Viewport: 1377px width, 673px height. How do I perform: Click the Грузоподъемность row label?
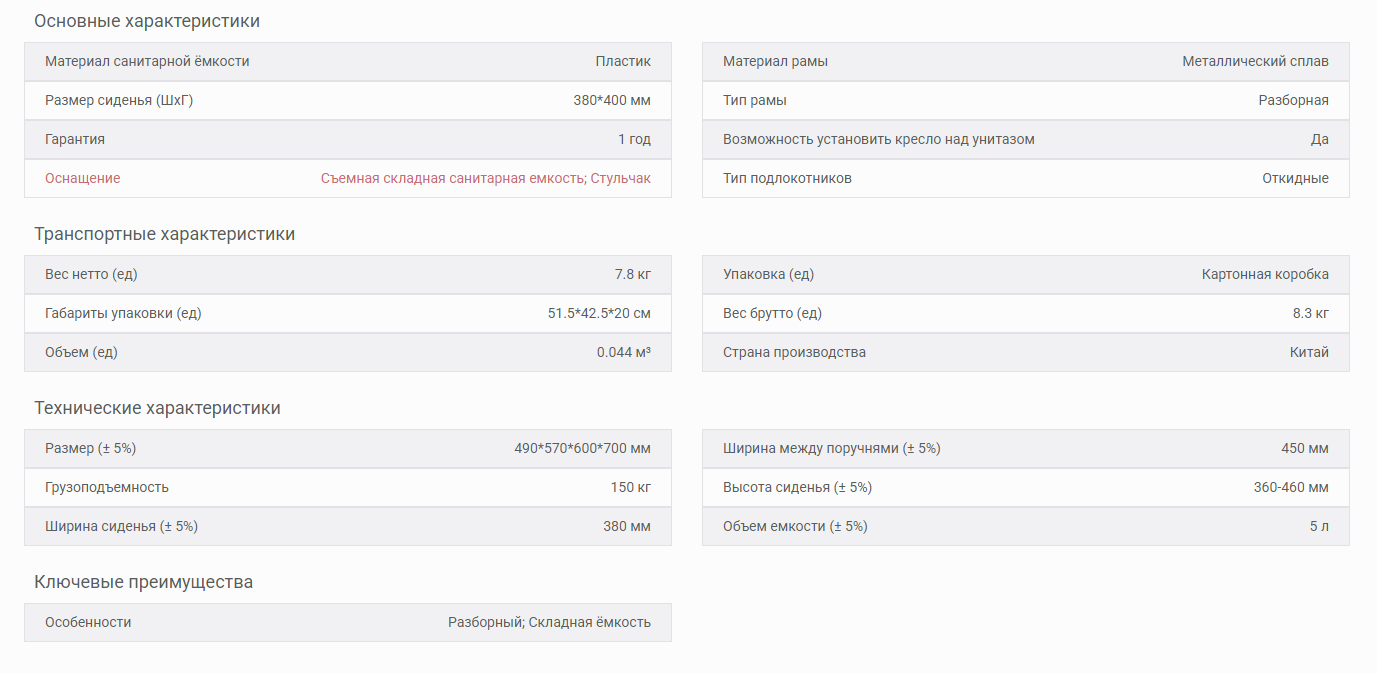tap(107, 487)
